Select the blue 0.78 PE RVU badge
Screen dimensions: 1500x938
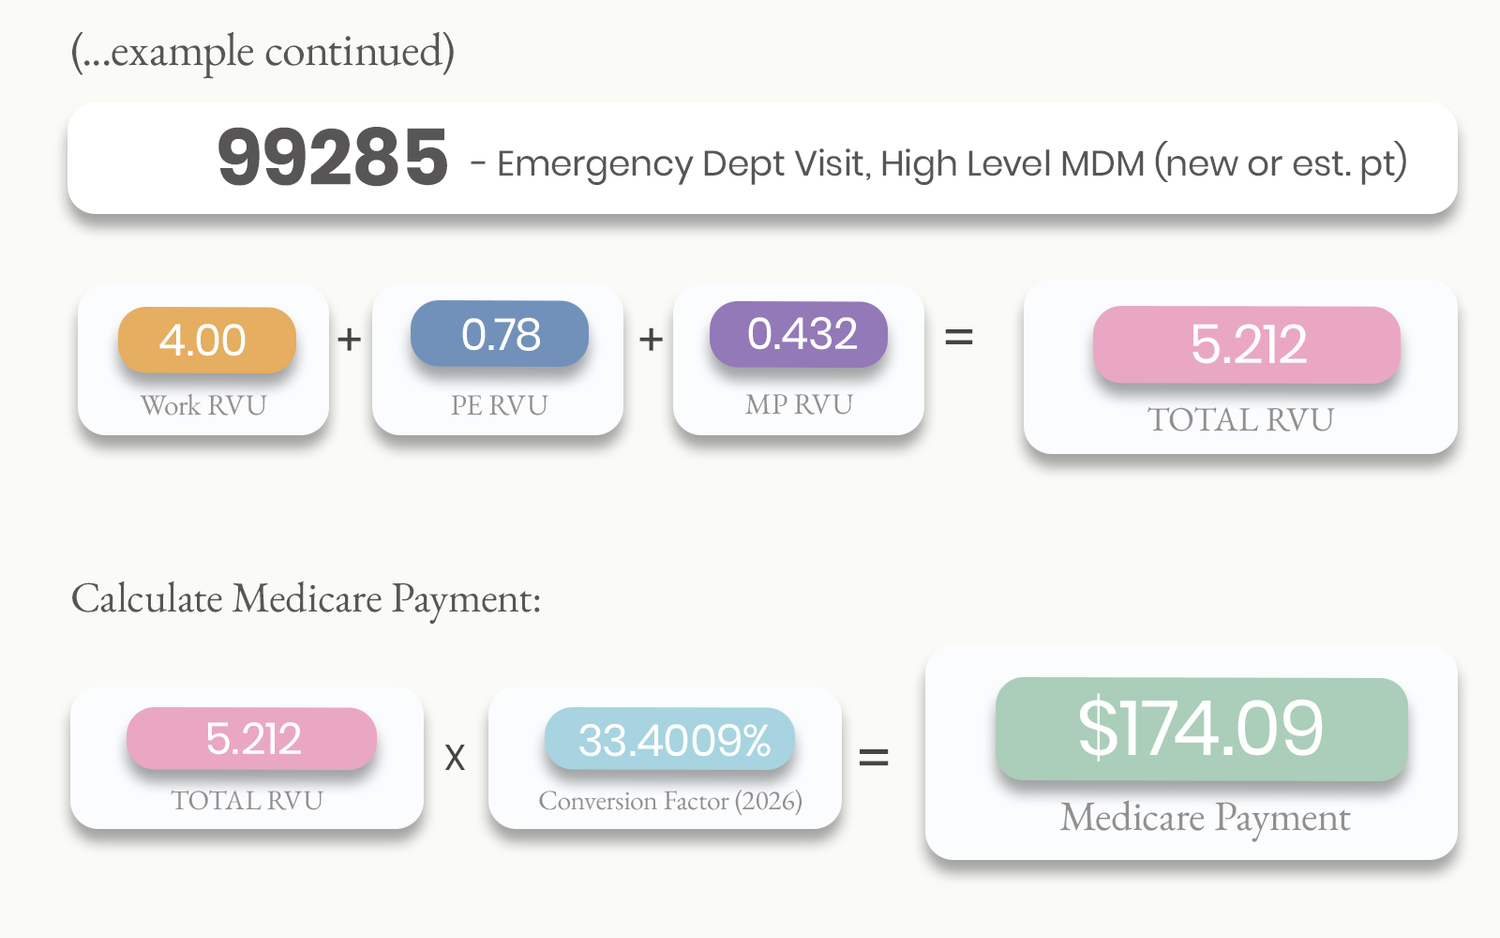[500, 334]
